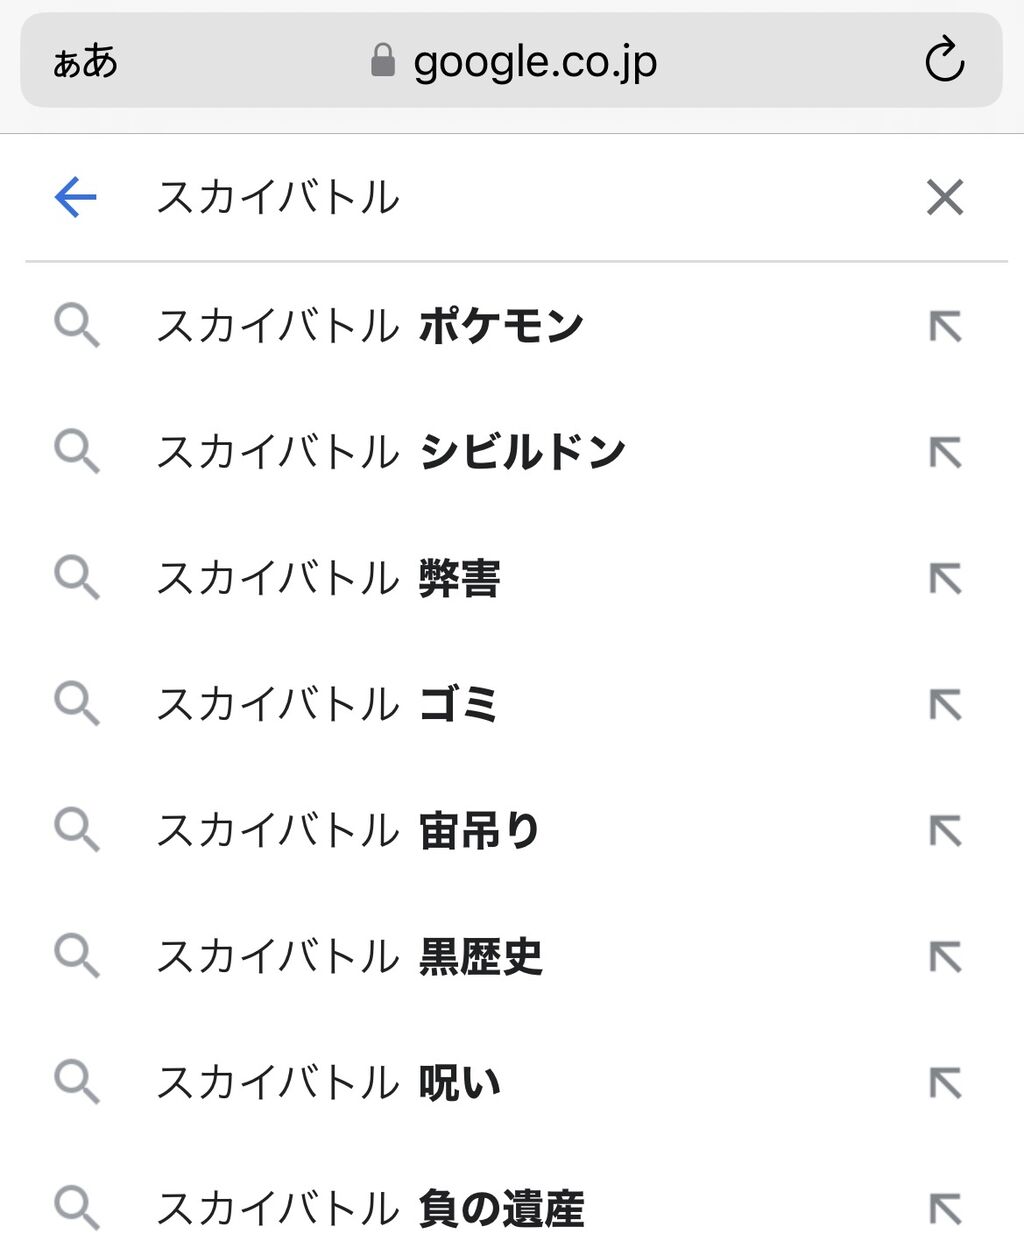Fill search box using ポケモン arrow icon
Image resolution: width=1024 pixels, height=1255 pixels.
coord(944,326)
